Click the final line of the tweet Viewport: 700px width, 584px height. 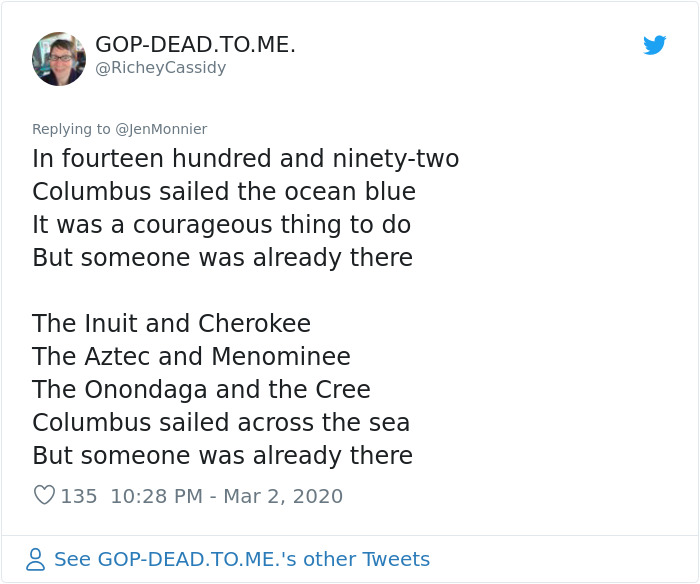[x=222, y=455]
